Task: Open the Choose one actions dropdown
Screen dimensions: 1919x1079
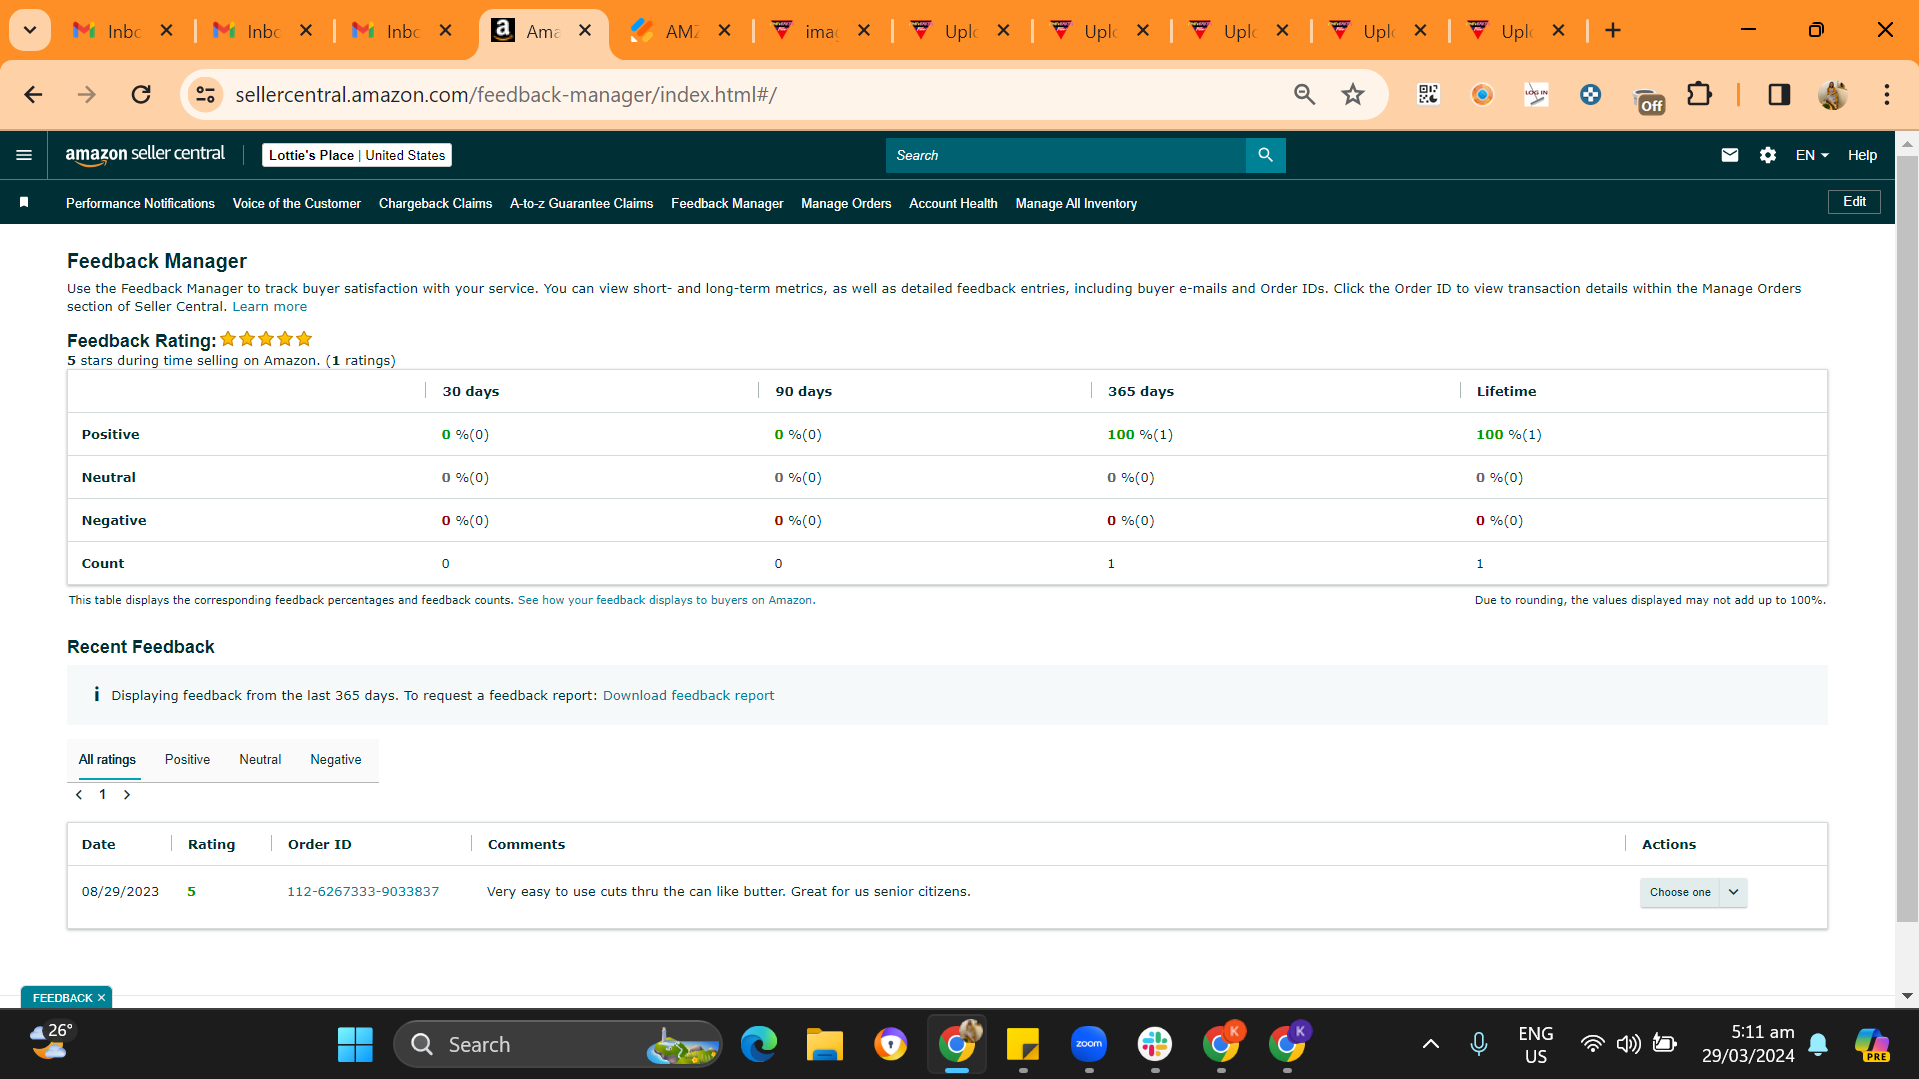Action: 1693,892
